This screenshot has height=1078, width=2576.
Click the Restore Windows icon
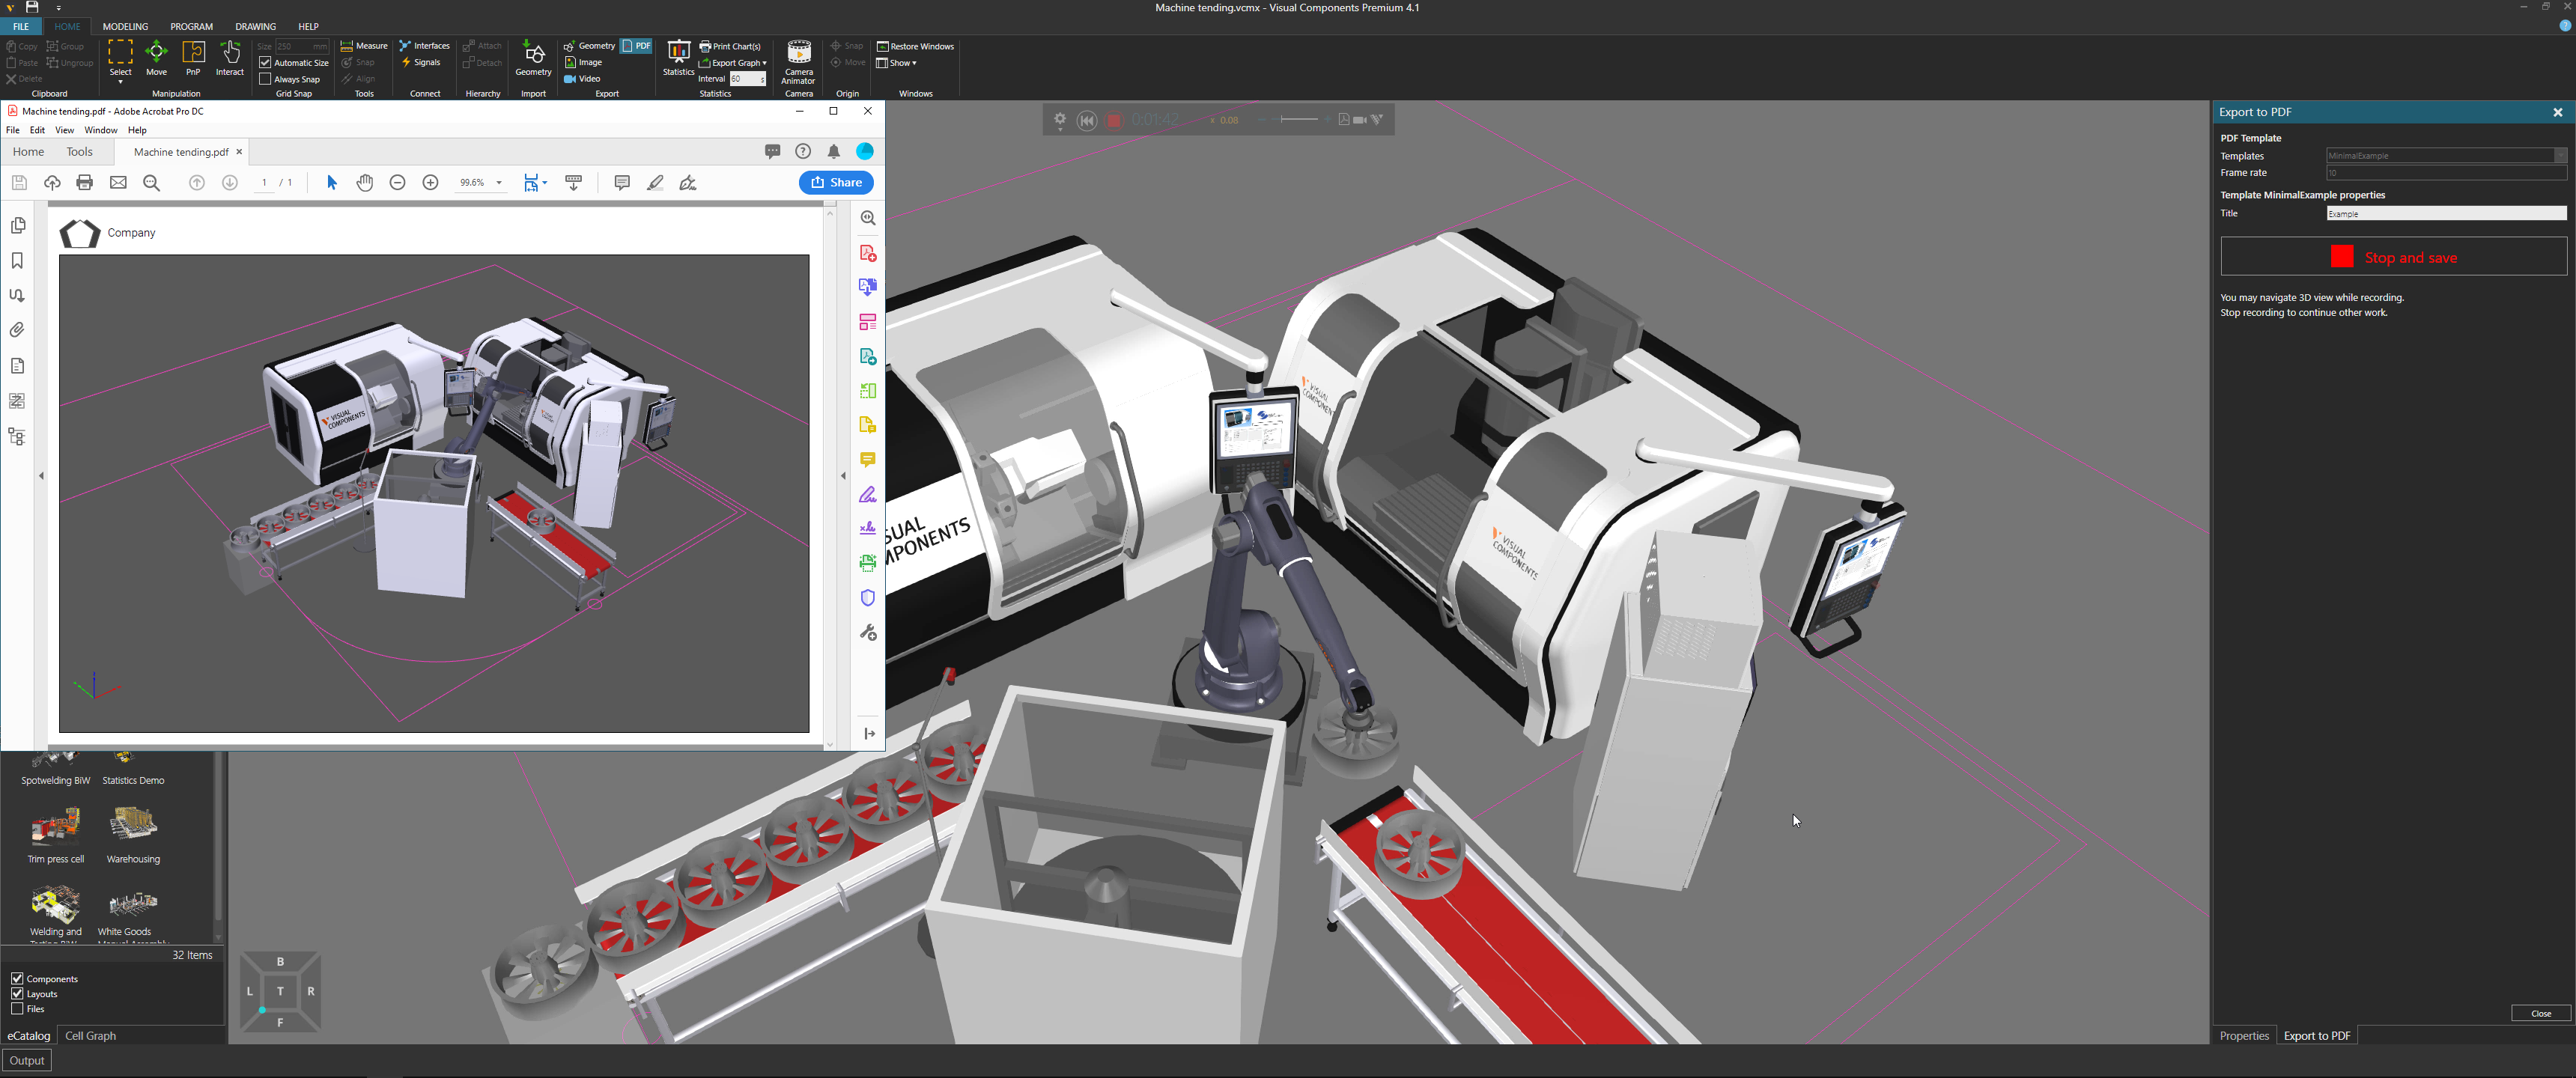[x=884, y=46]
